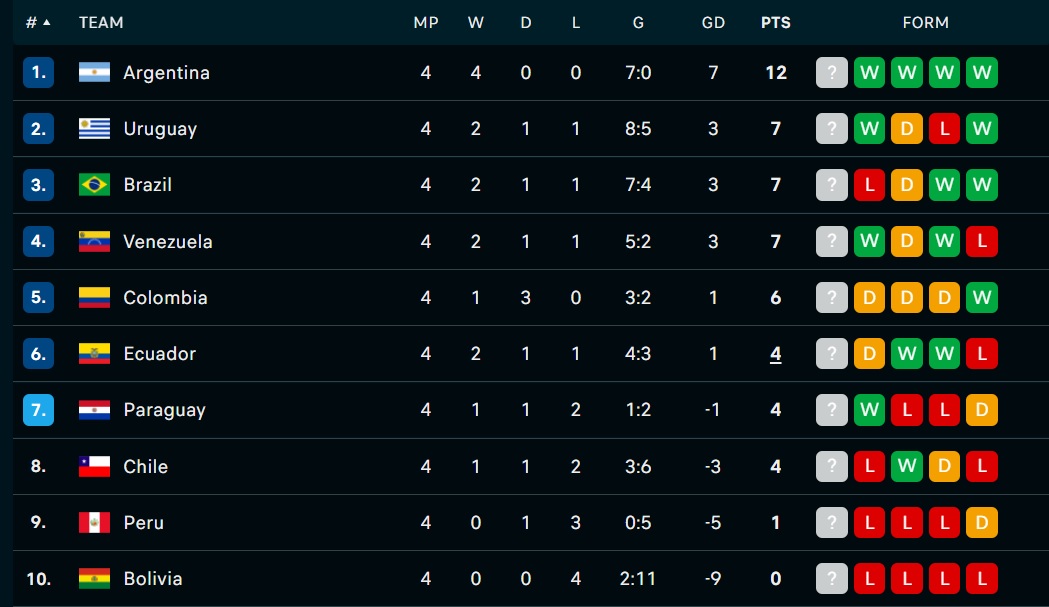1049x607 pixels.
Task: Open the Colombia team link
Action: (x=165, y=298)
